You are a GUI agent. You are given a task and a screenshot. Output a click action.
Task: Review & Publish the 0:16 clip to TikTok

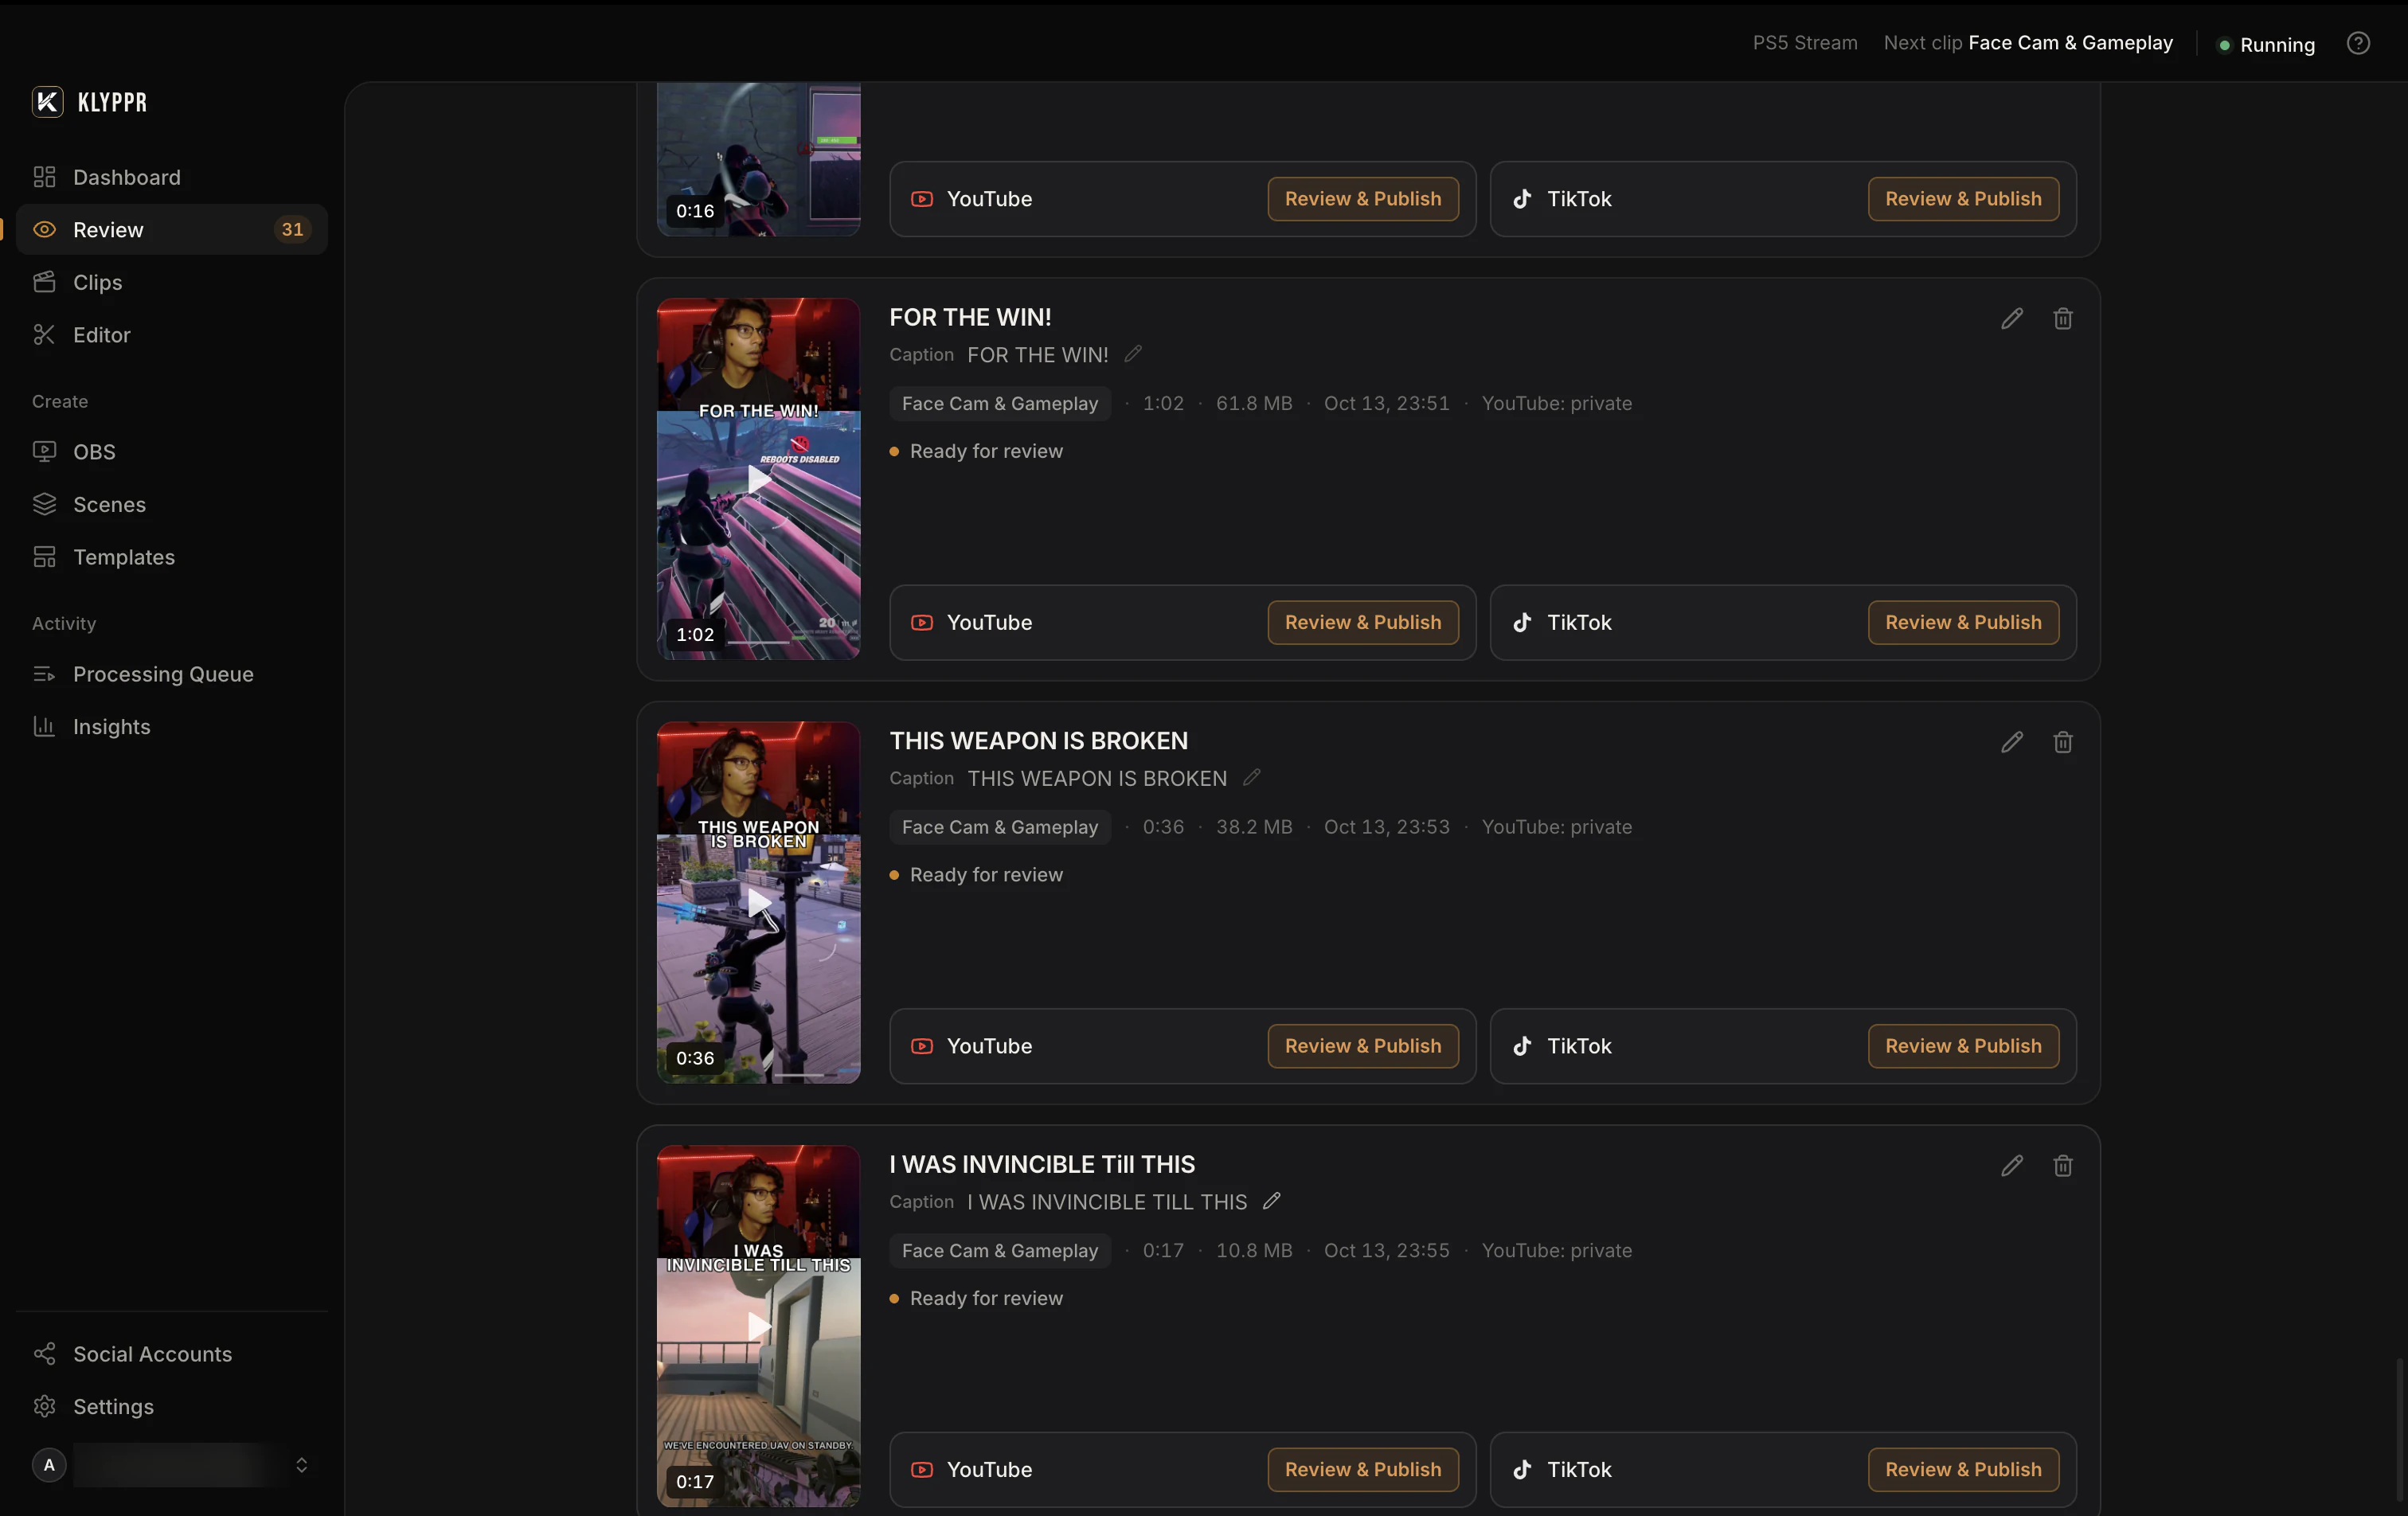click(x=1963, y=198)
